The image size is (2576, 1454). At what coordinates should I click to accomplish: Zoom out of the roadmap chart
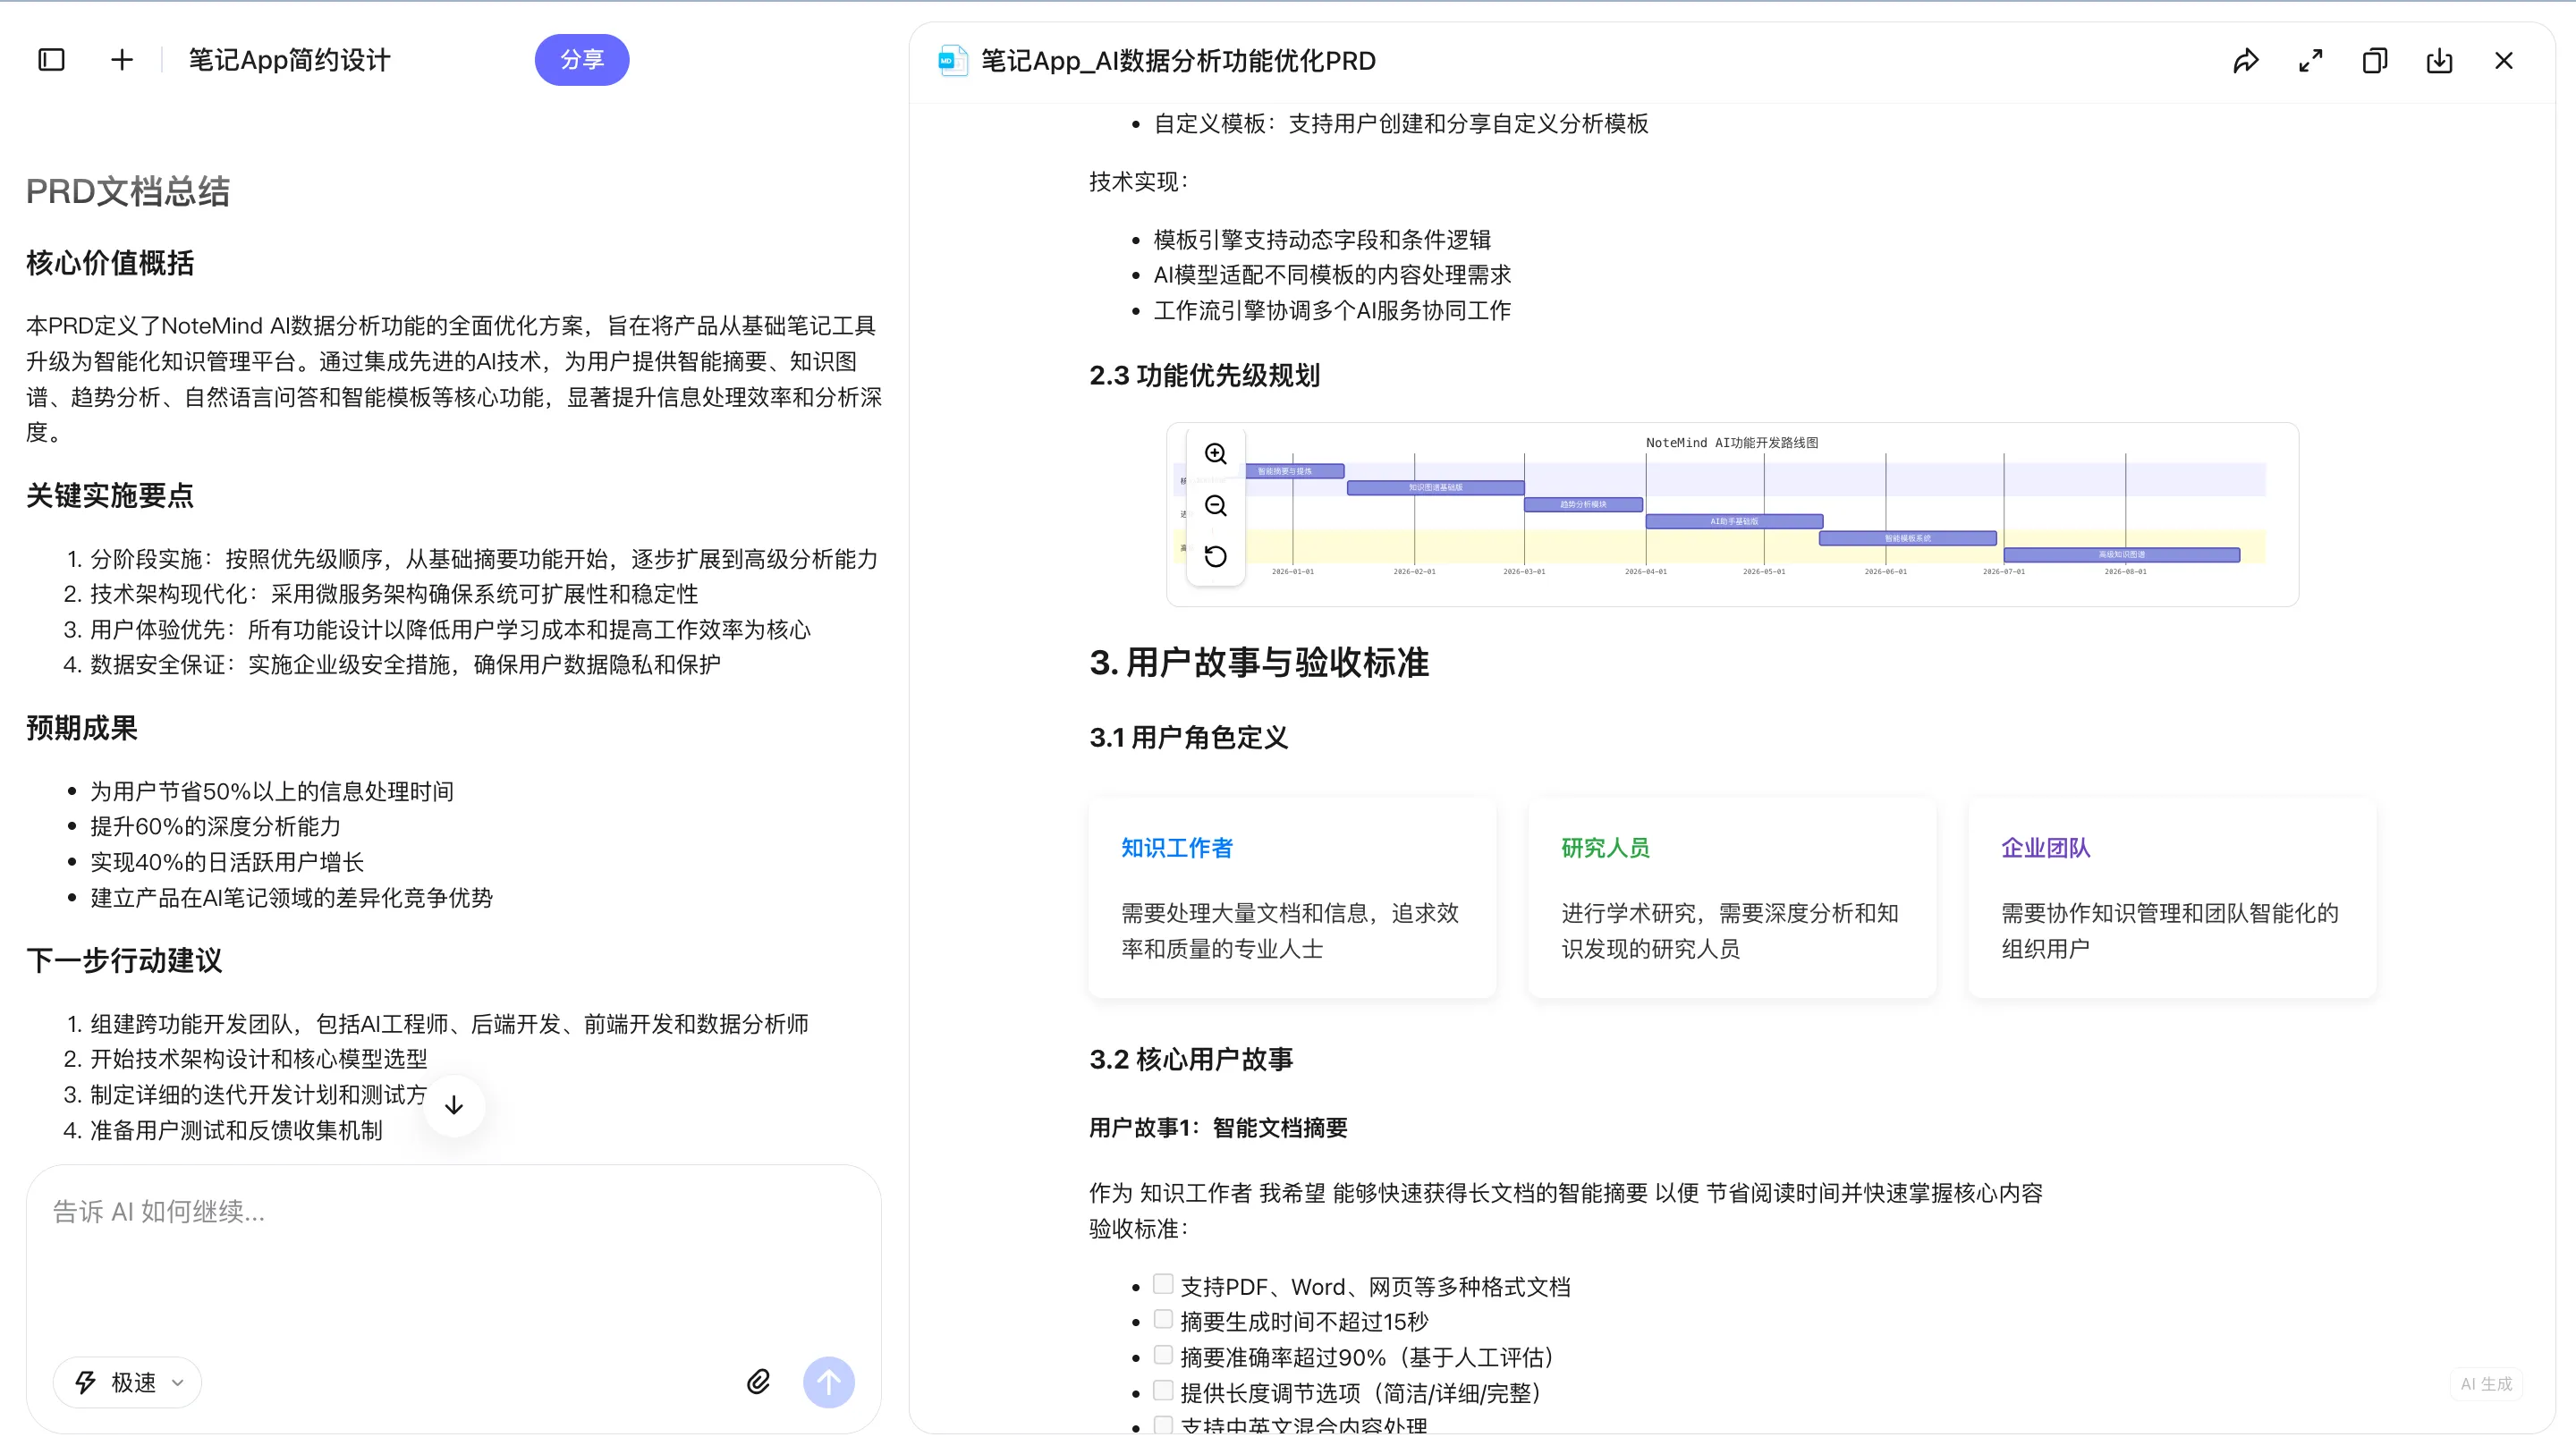[x=1215, y=506]
